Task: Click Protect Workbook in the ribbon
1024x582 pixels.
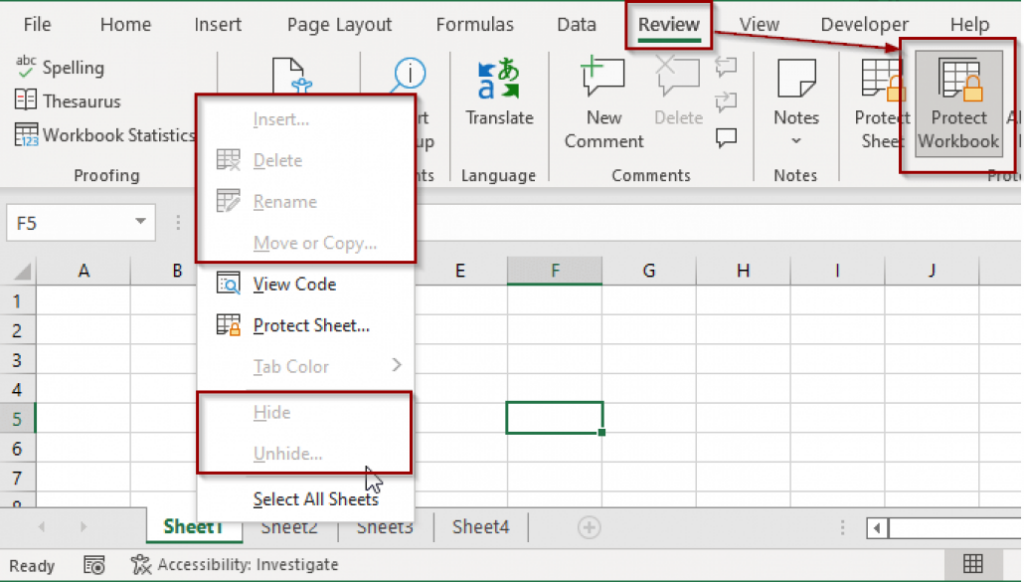Action: click(958, 103)
